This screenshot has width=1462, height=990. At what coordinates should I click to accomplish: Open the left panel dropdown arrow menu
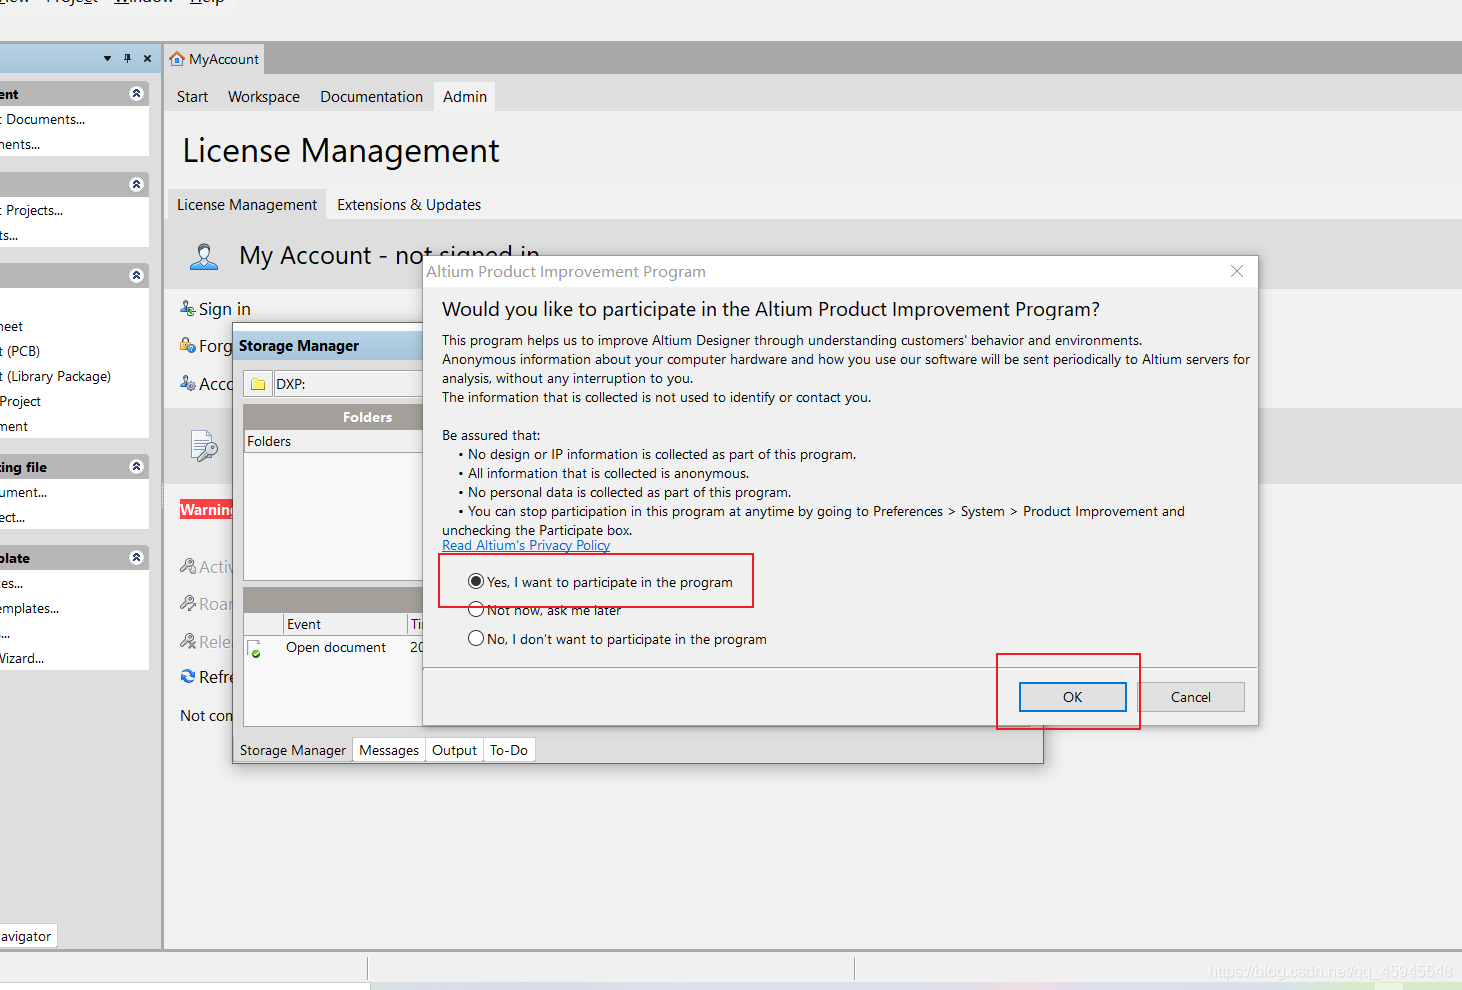pyautogui.click(x=107, y=58)
